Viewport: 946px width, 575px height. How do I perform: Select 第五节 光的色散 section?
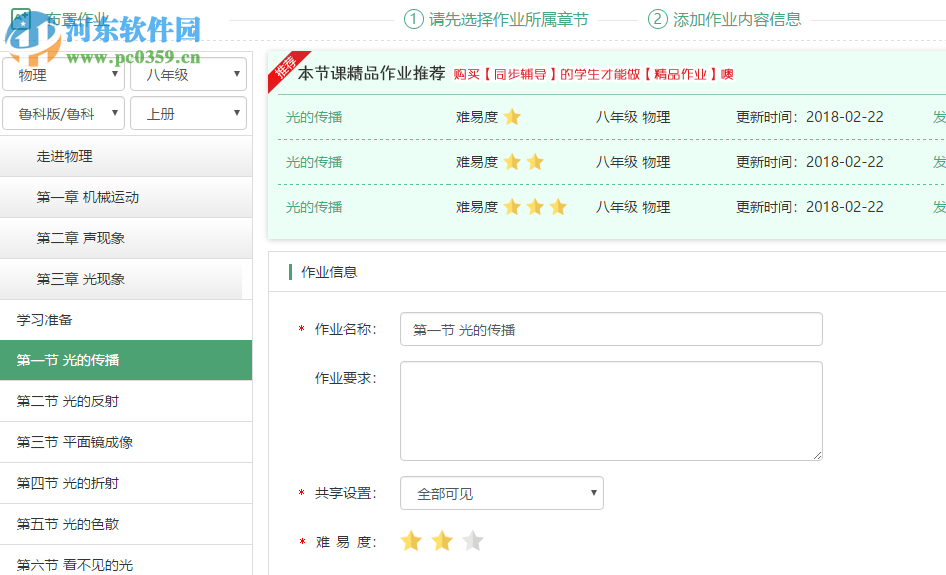(126, 524)
